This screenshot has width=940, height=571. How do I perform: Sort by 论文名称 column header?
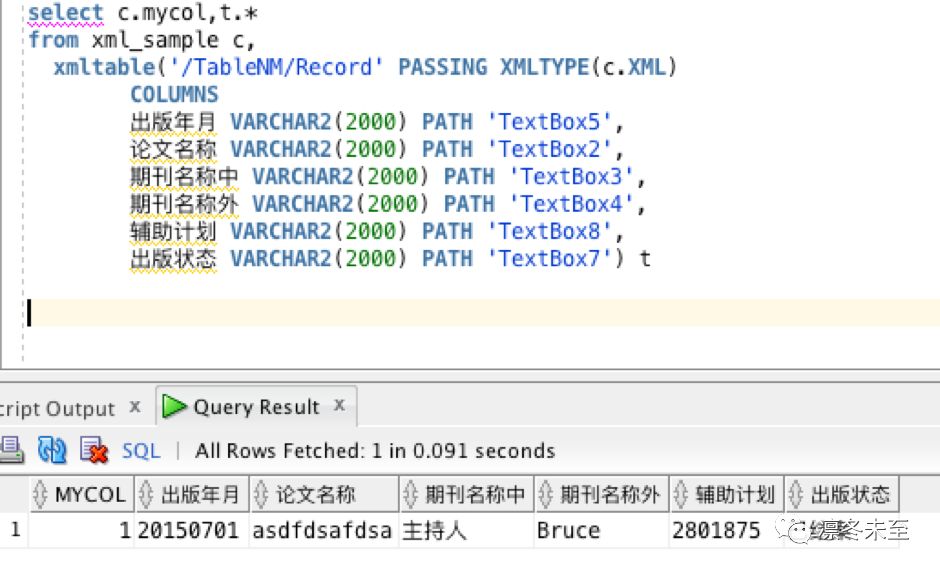coord(324,495)
